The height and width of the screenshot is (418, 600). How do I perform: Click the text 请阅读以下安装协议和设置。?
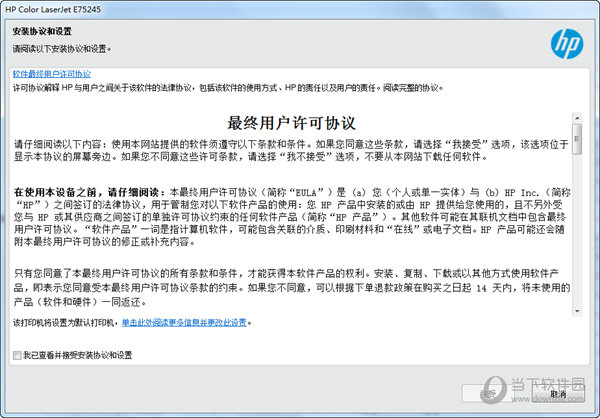[62, 49]
